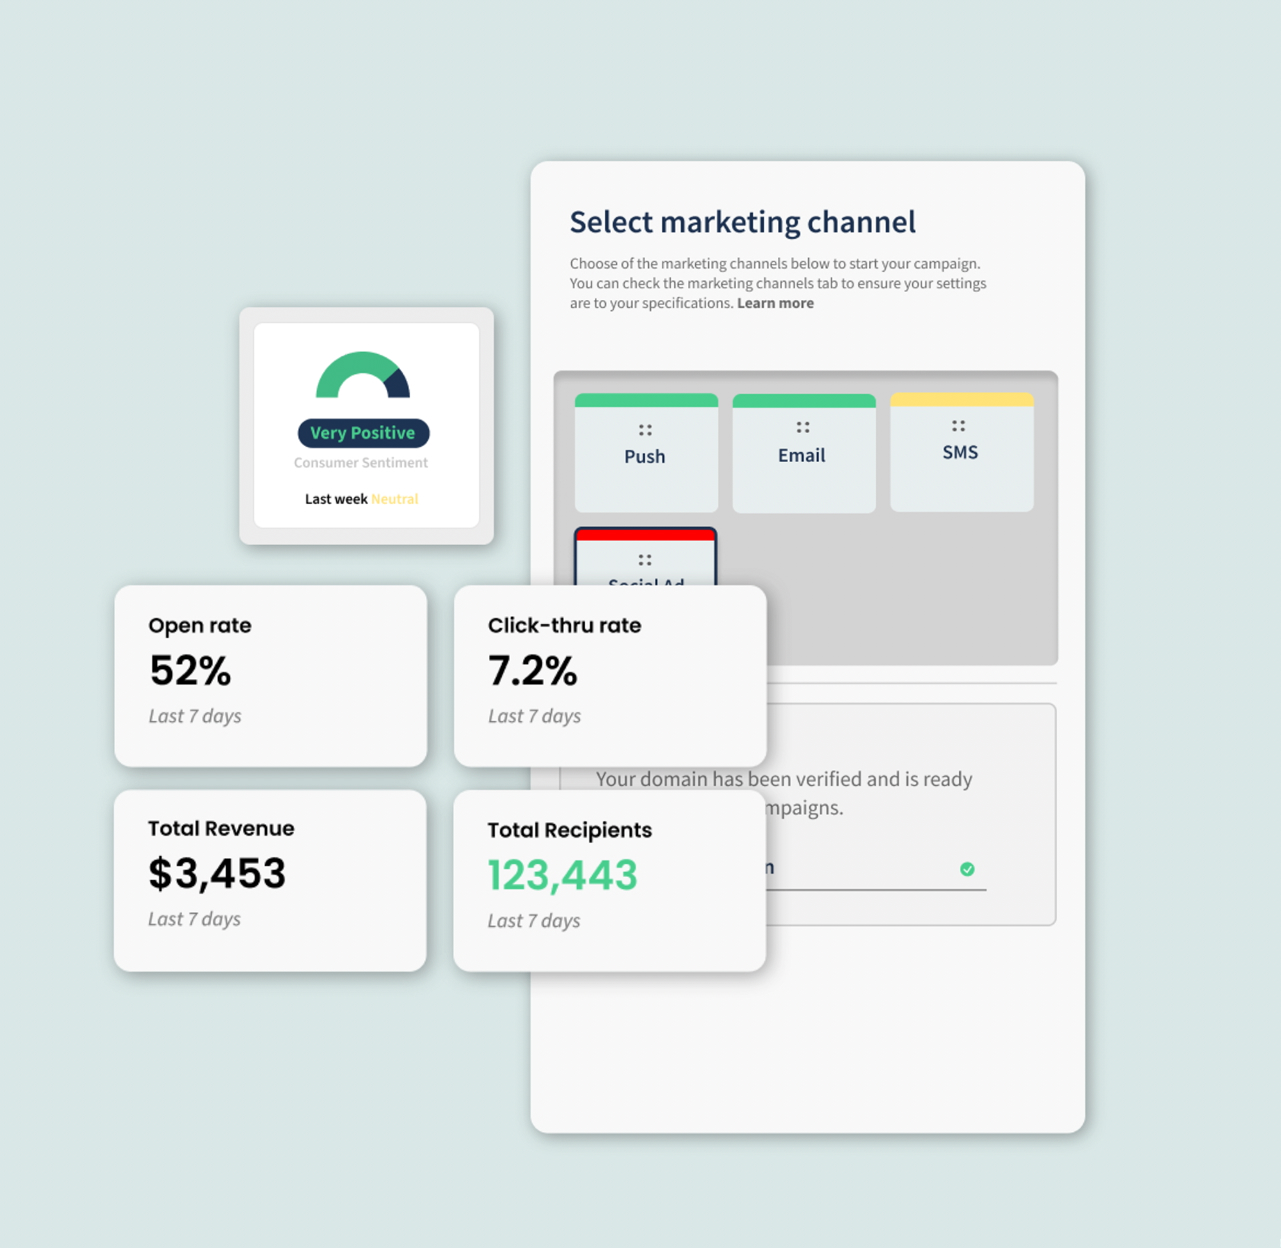Click the drag handle dots on Email card
Viewport: 1281px width, 1248px height.
[803, 427]
